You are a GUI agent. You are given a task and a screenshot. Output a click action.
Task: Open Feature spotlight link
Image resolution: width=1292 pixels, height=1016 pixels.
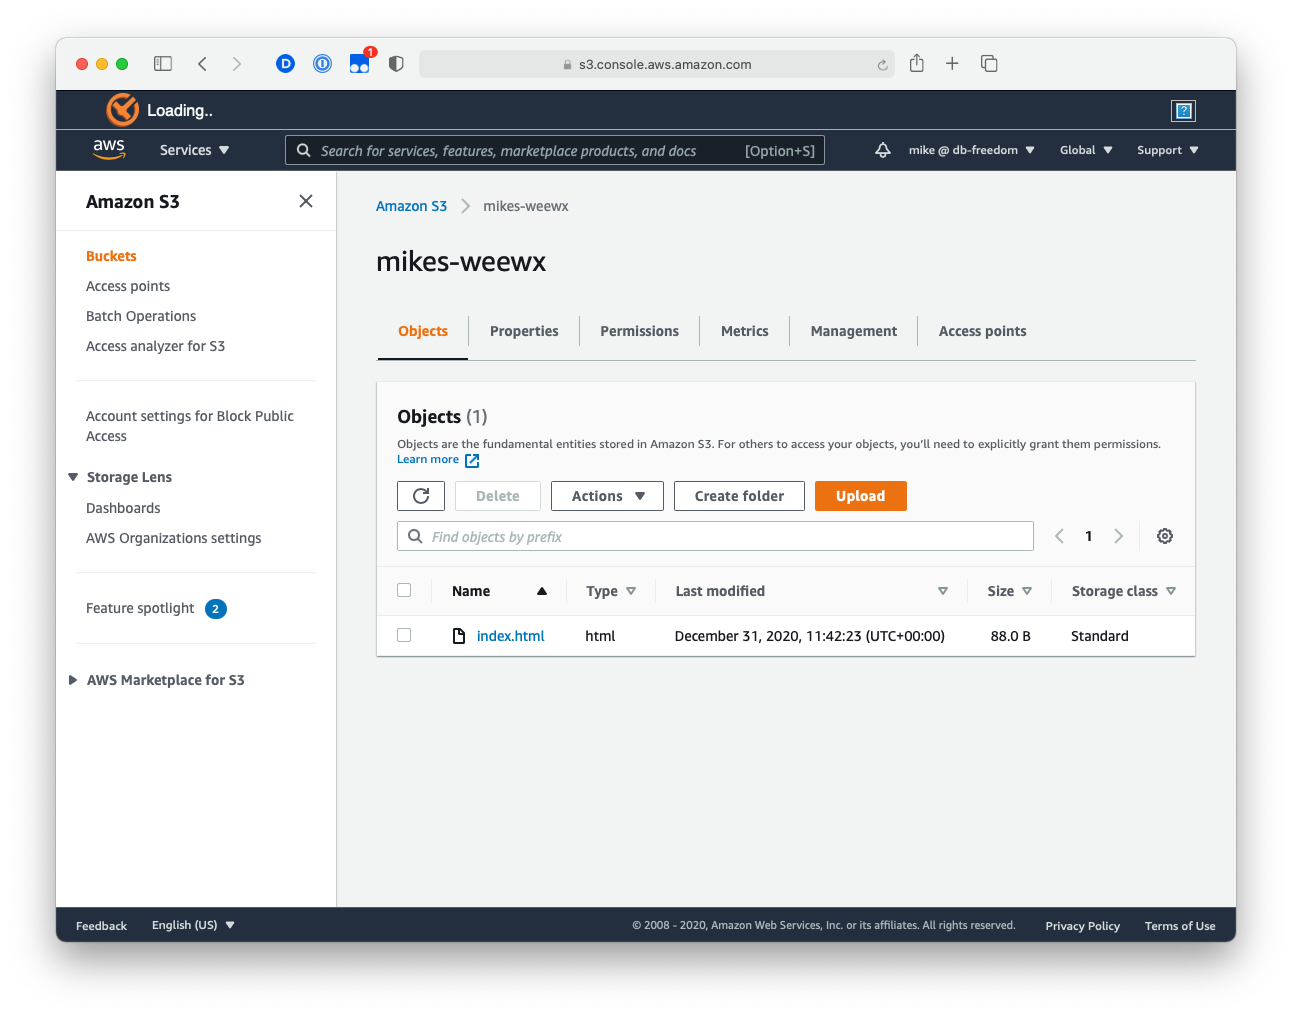pos(140,608)
